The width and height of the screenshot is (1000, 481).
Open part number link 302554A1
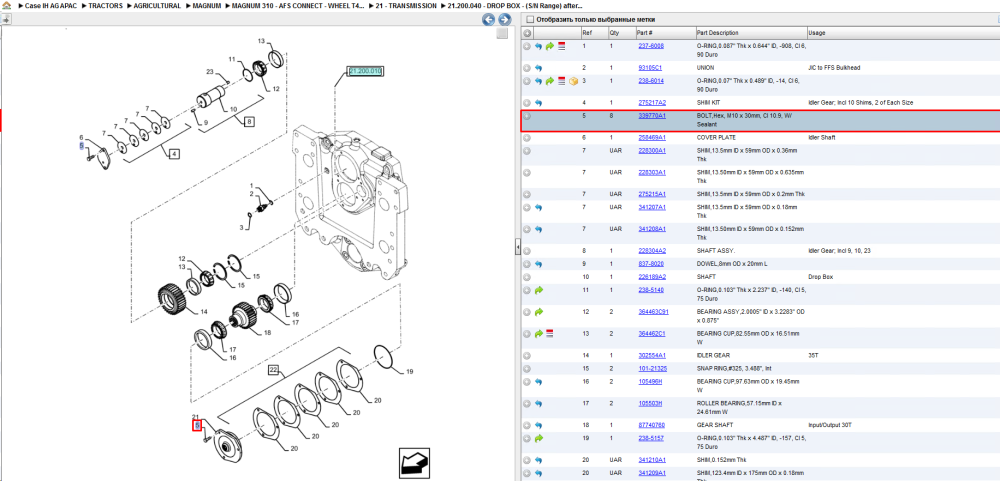tap(652, 355)
